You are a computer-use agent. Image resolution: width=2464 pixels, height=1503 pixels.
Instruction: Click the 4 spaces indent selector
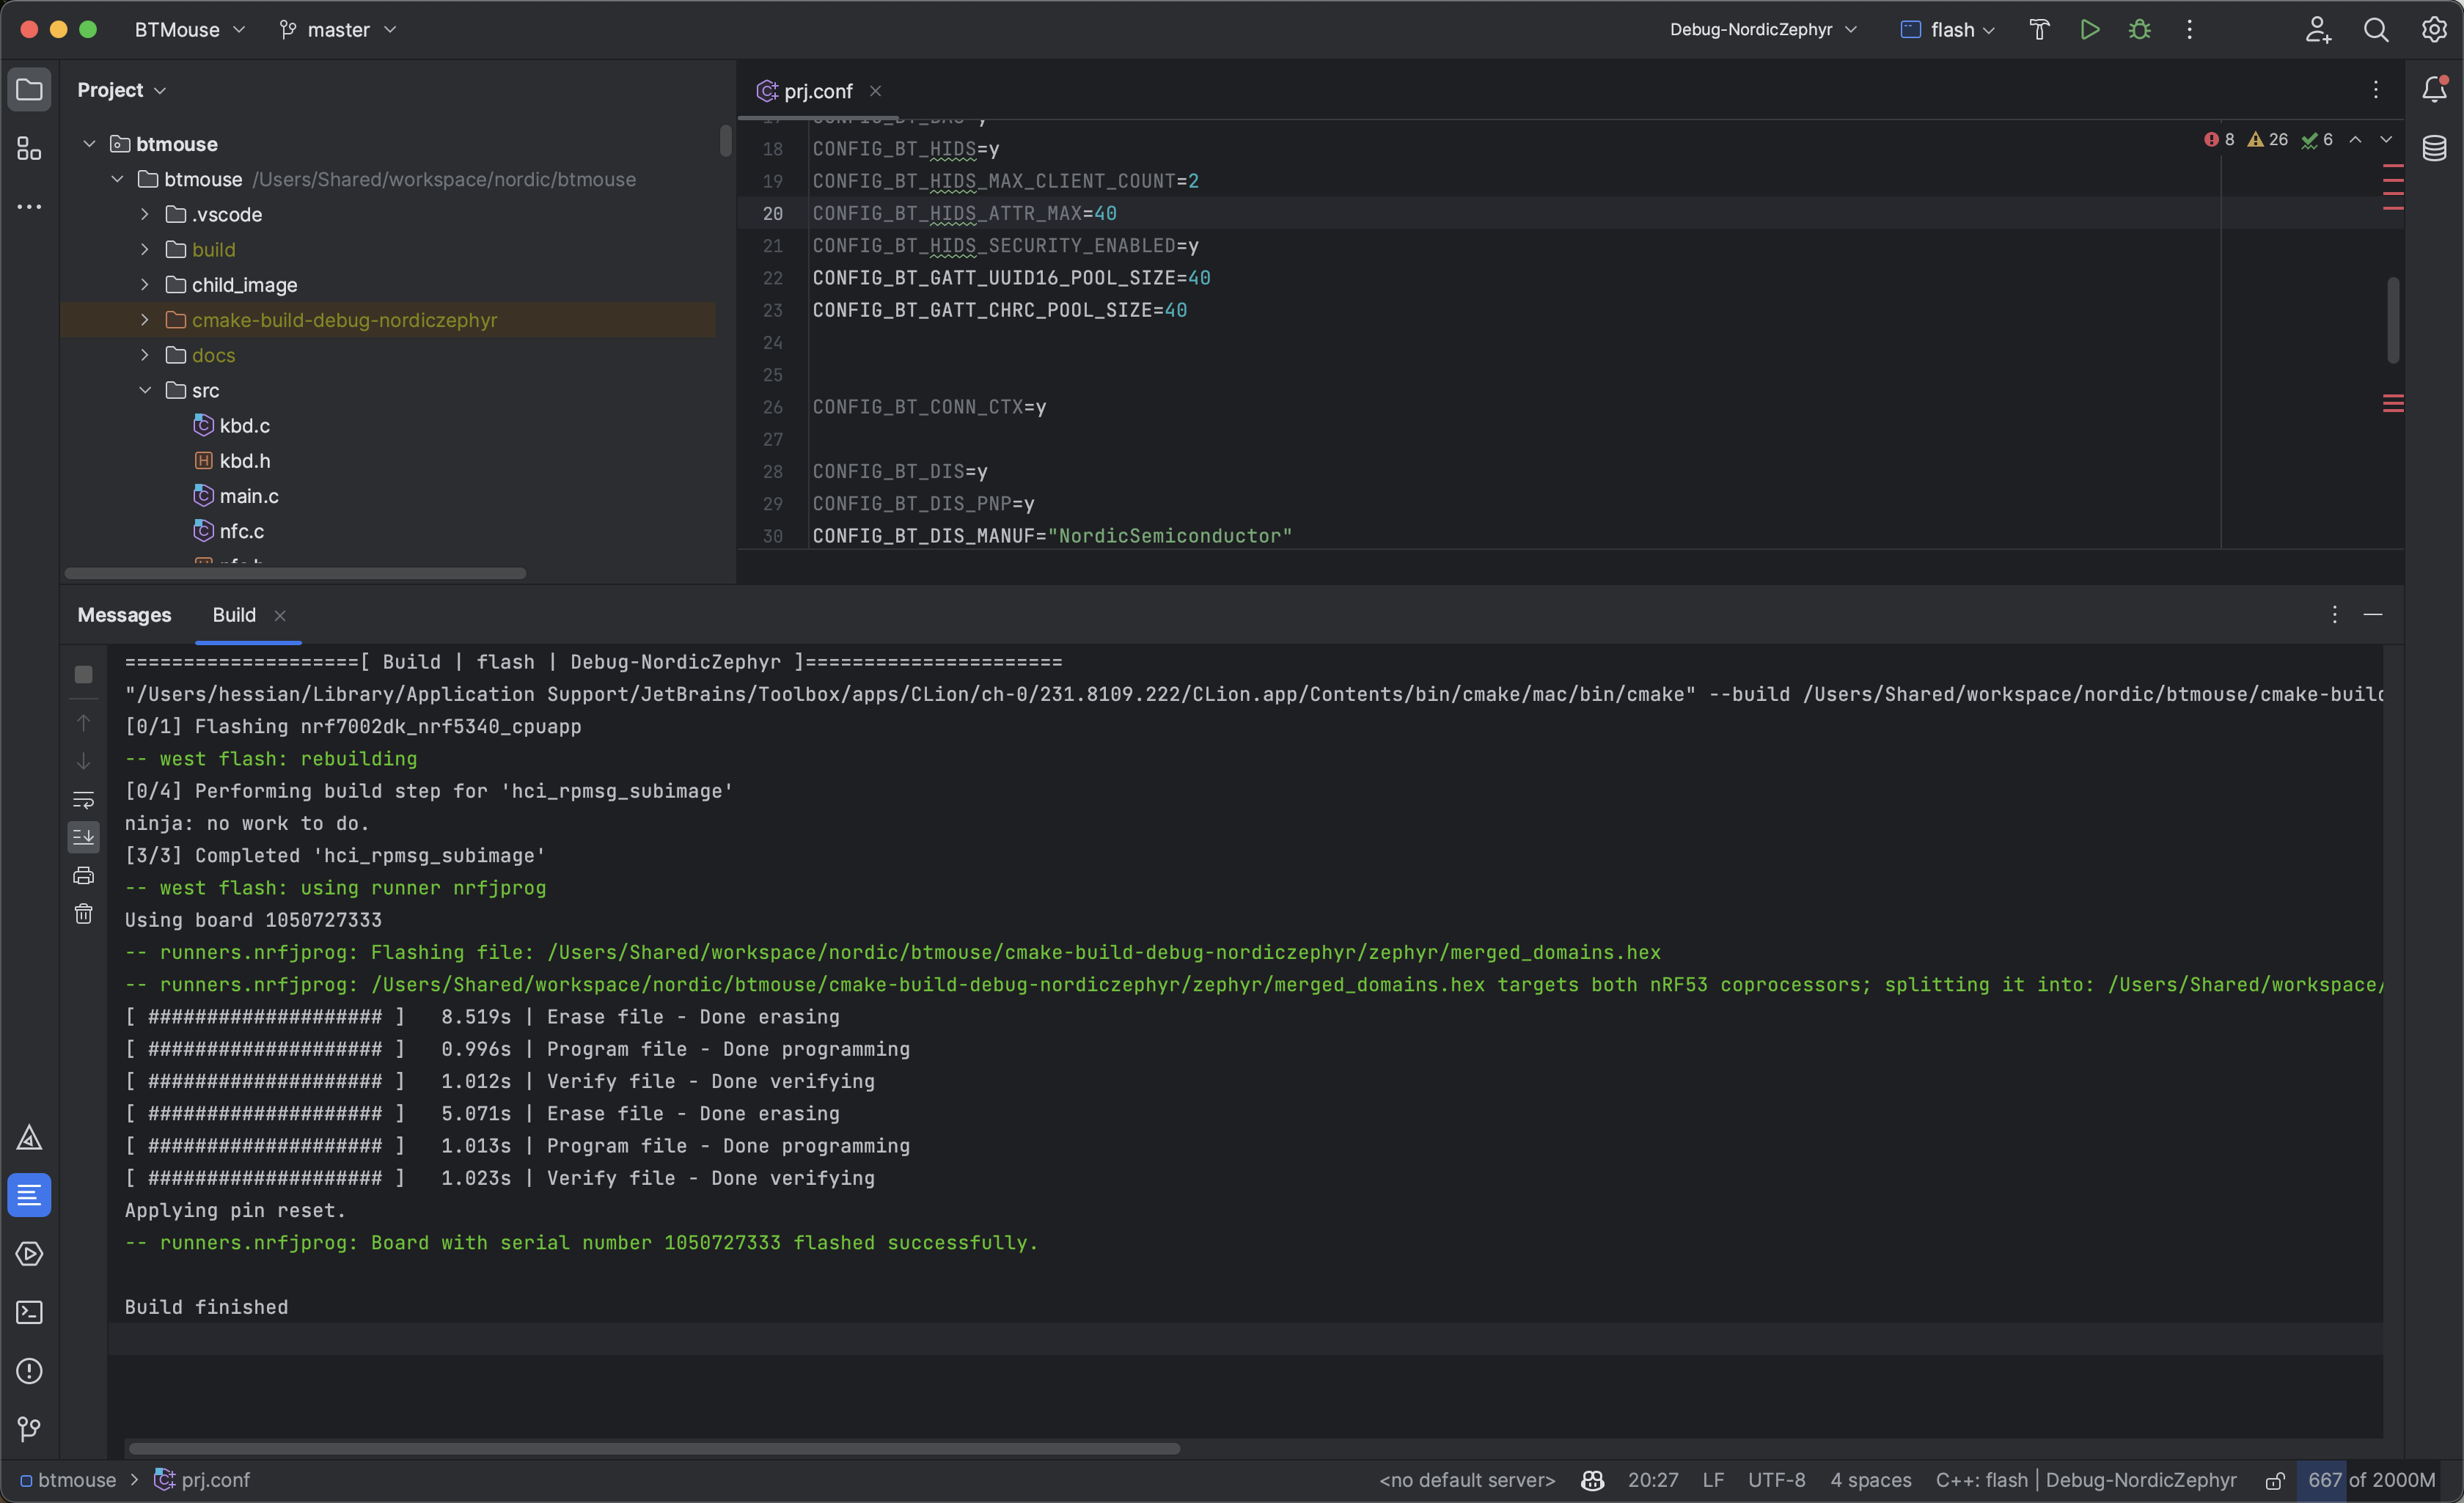(1870, 1480)
